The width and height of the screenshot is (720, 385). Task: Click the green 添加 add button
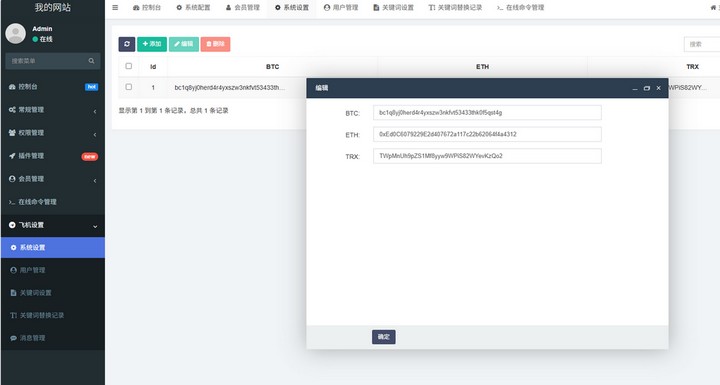(152, 44)
